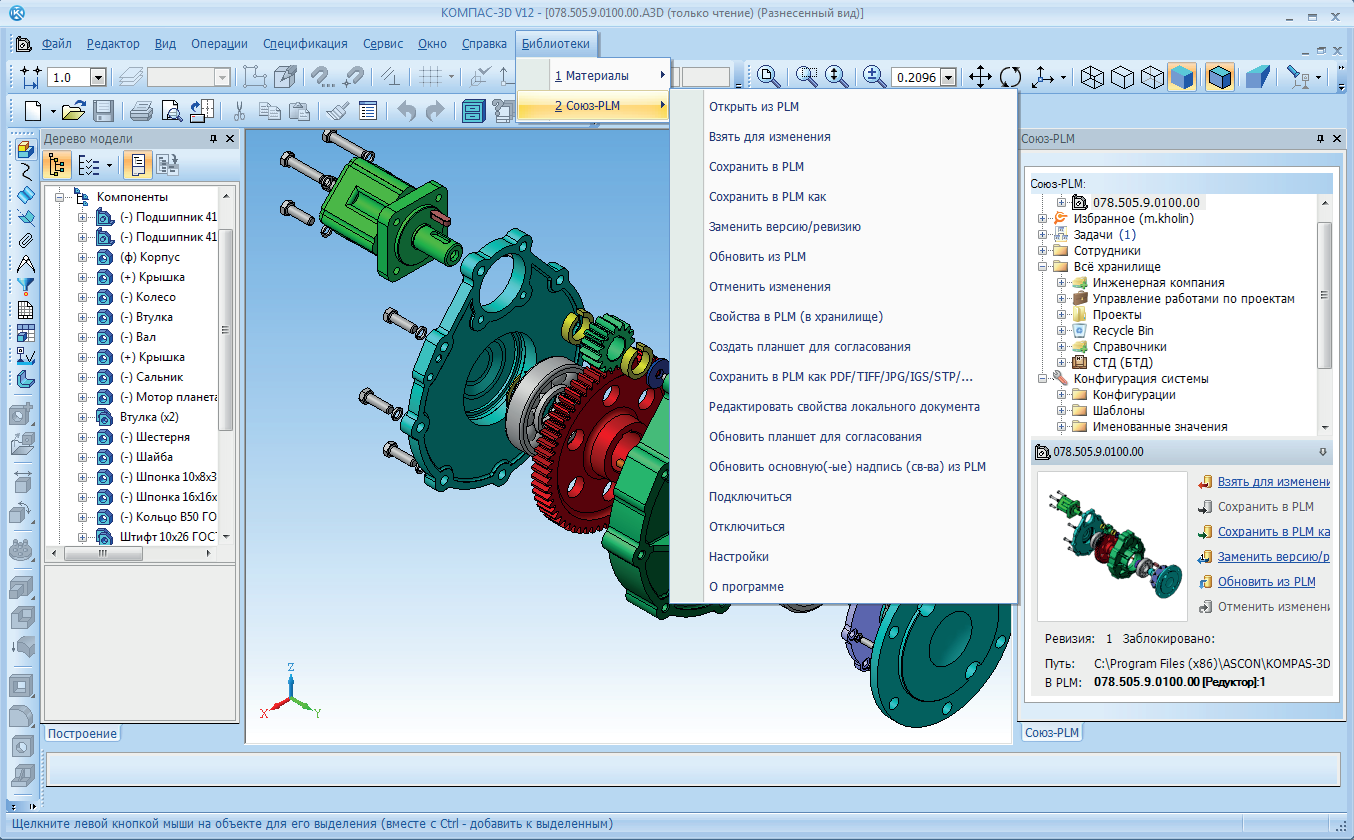Open the current step 1.0 dropdown
Screen dimensions: 1354x840
point(98,77)
